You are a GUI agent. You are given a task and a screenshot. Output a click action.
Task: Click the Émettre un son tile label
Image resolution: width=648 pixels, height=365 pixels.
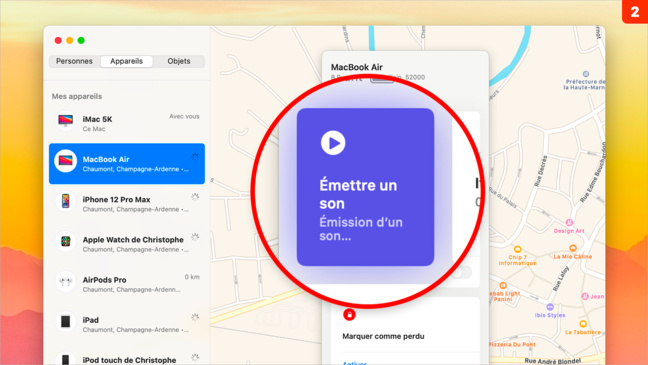click(358, 194)
